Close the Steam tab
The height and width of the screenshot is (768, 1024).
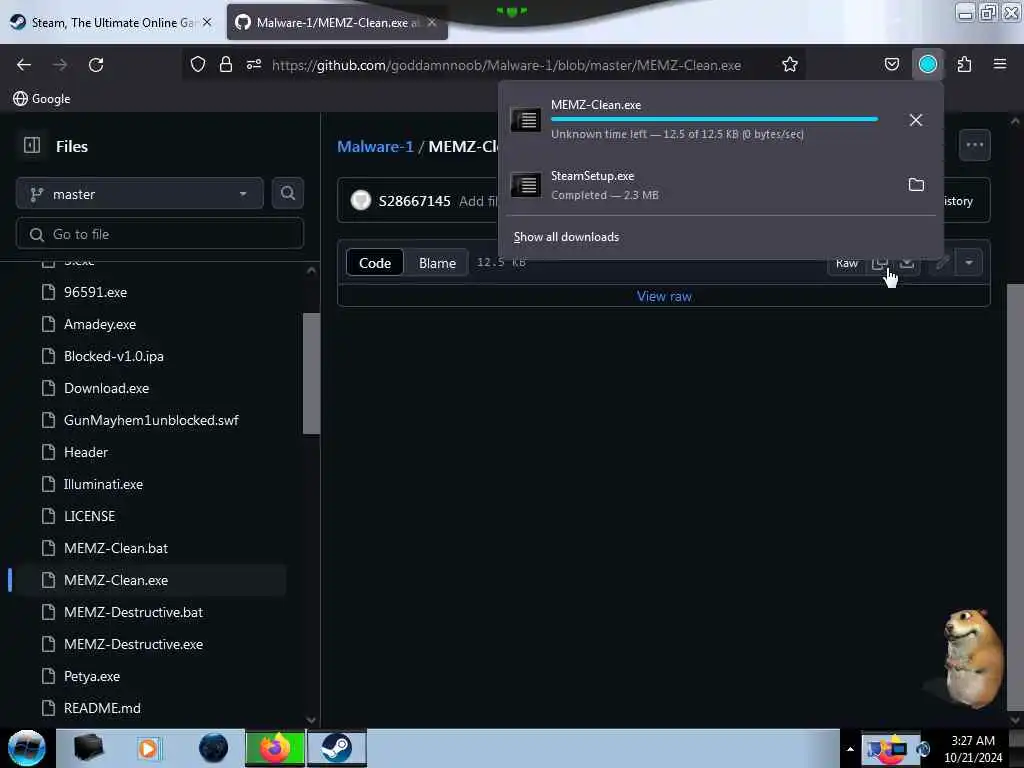click(207, 22)
